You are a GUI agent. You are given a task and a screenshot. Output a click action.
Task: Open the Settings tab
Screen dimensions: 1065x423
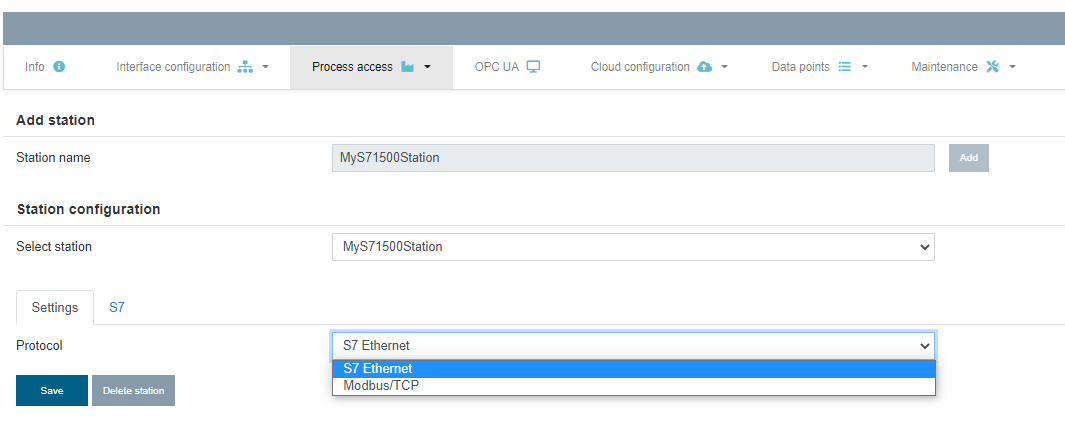coord(55,308)
